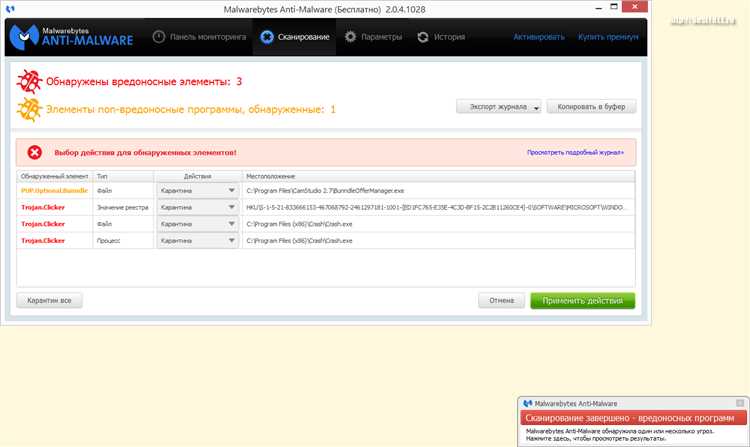Screen dimensions: 750x447
Task: Close the scan completed notification popup
Action: [x=740, y=403]
